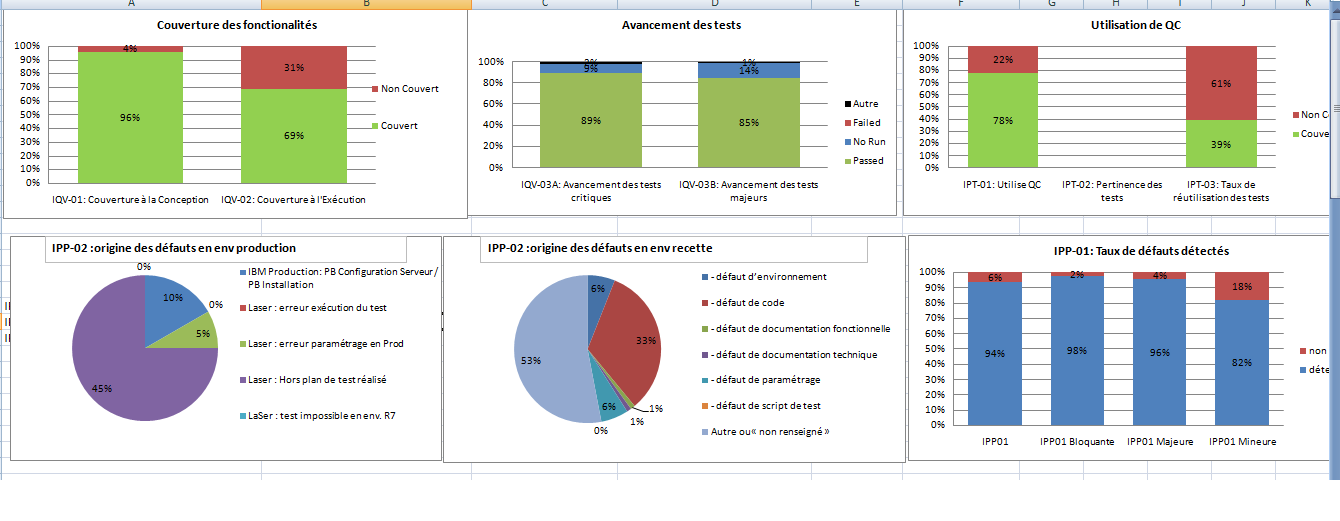The height and width of the screenshot is (521, 1340).
Task: Click green 'Couvert' legend swatch in Couverture chart
Action: [376, 126]
